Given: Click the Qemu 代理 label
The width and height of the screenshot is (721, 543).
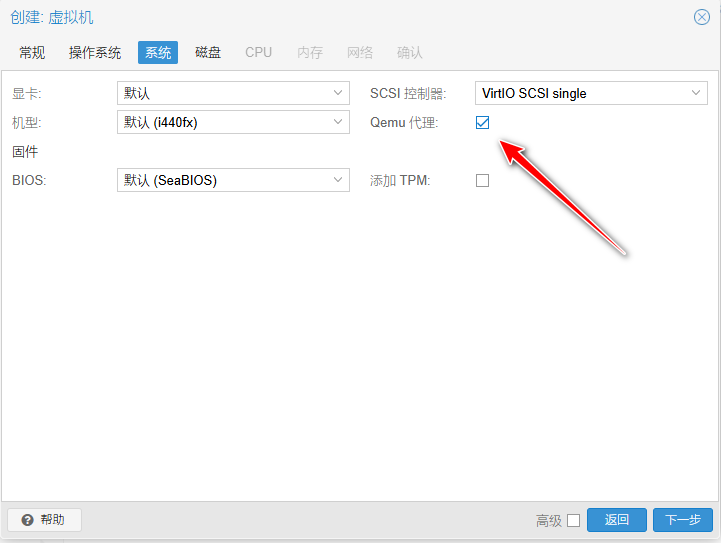Looking at the screenshot, I should click(x=404, y=123).
